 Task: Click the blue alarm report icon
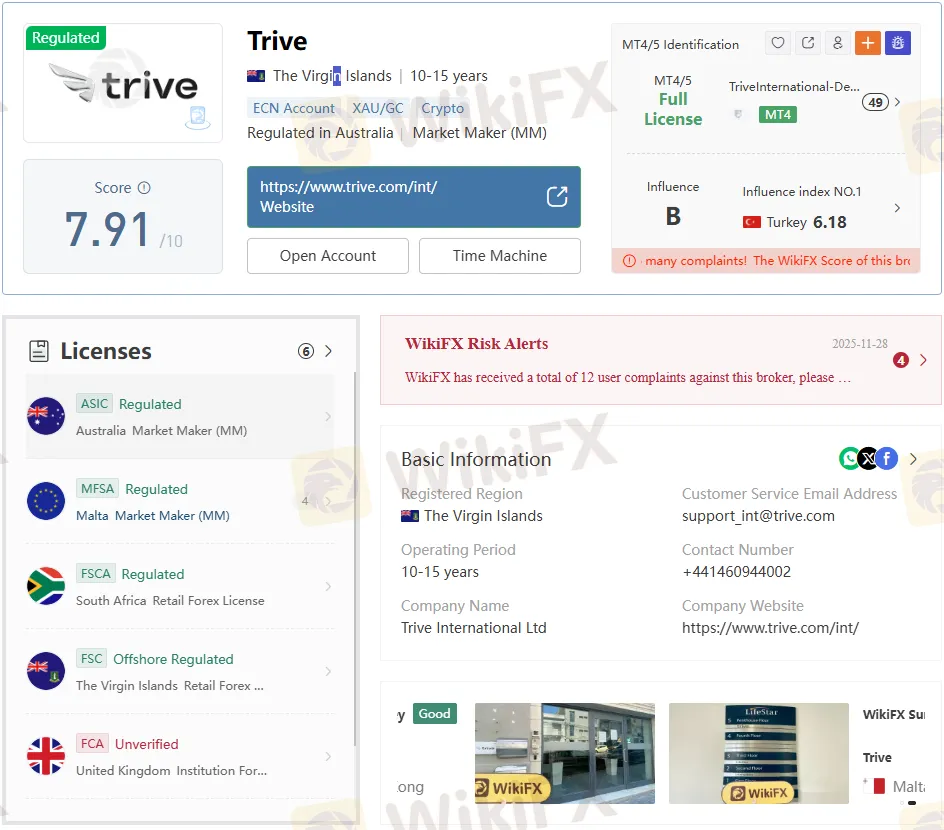point(897,43)
